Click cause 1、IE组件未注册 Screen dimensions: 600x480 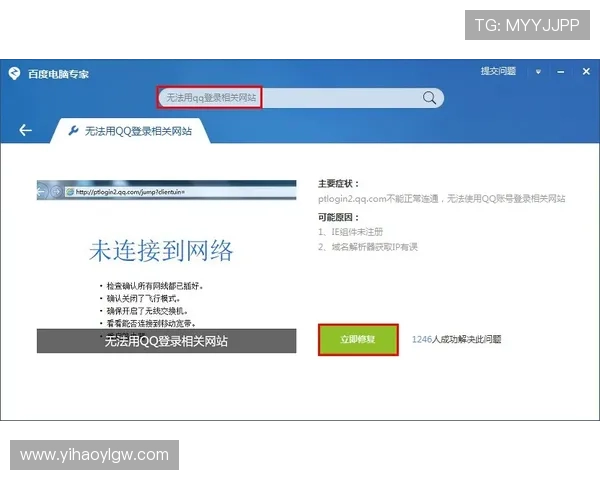tap(351, 232)
